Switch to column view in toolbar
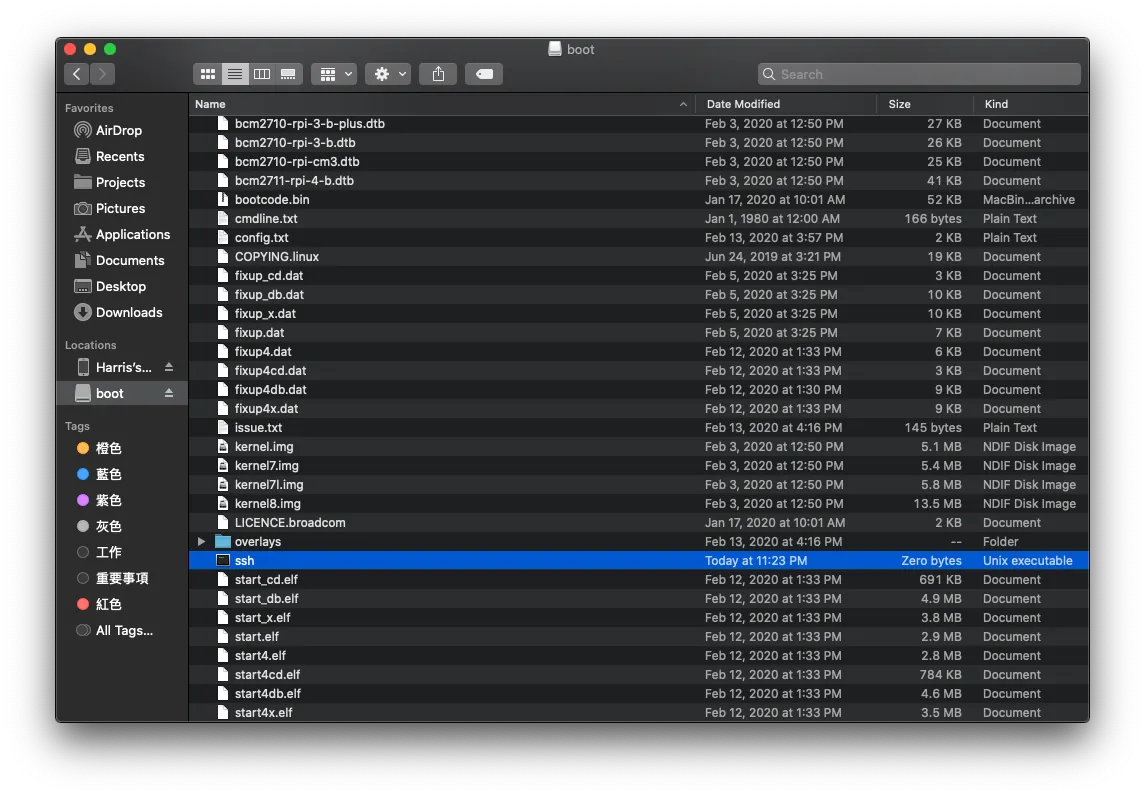The height and width of the screenshot is (796, 1145). [262, 74]
